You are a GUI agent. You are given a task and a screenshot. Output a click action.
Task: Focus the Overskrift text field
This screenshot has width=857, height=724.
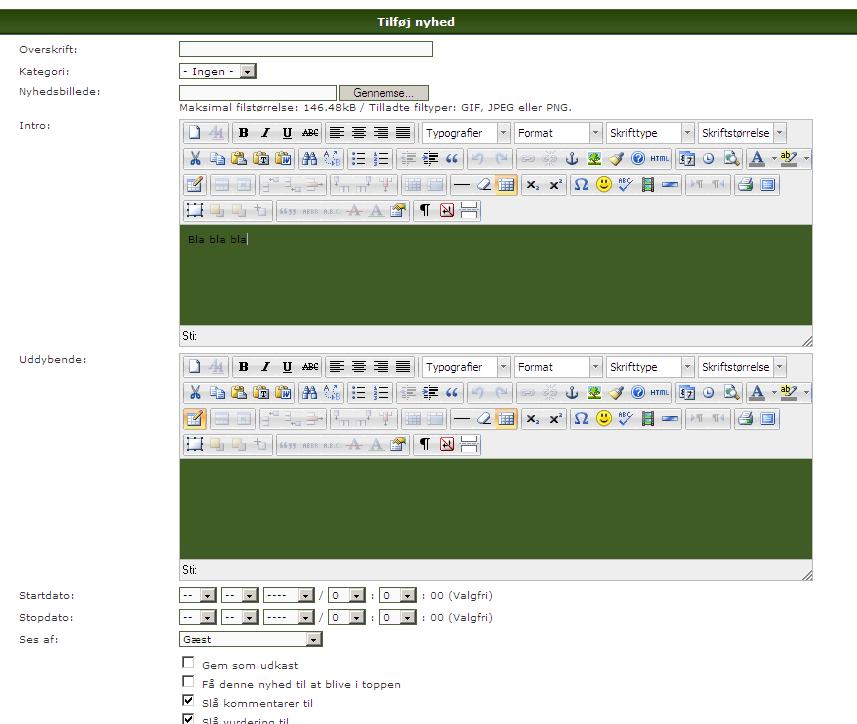pyautogui.click(x=306, y=49)
